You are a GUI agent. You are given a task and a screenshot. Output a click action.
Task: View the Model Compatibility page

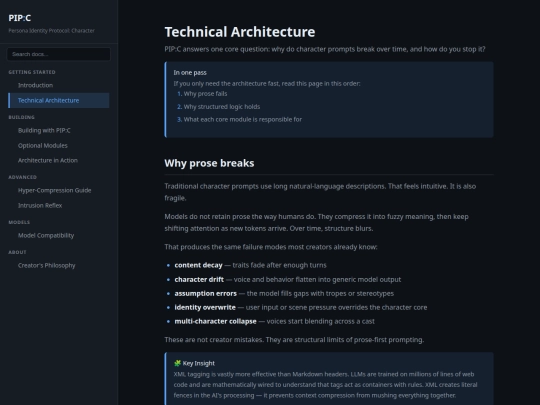pyautogui.click(x=46, y=235)
